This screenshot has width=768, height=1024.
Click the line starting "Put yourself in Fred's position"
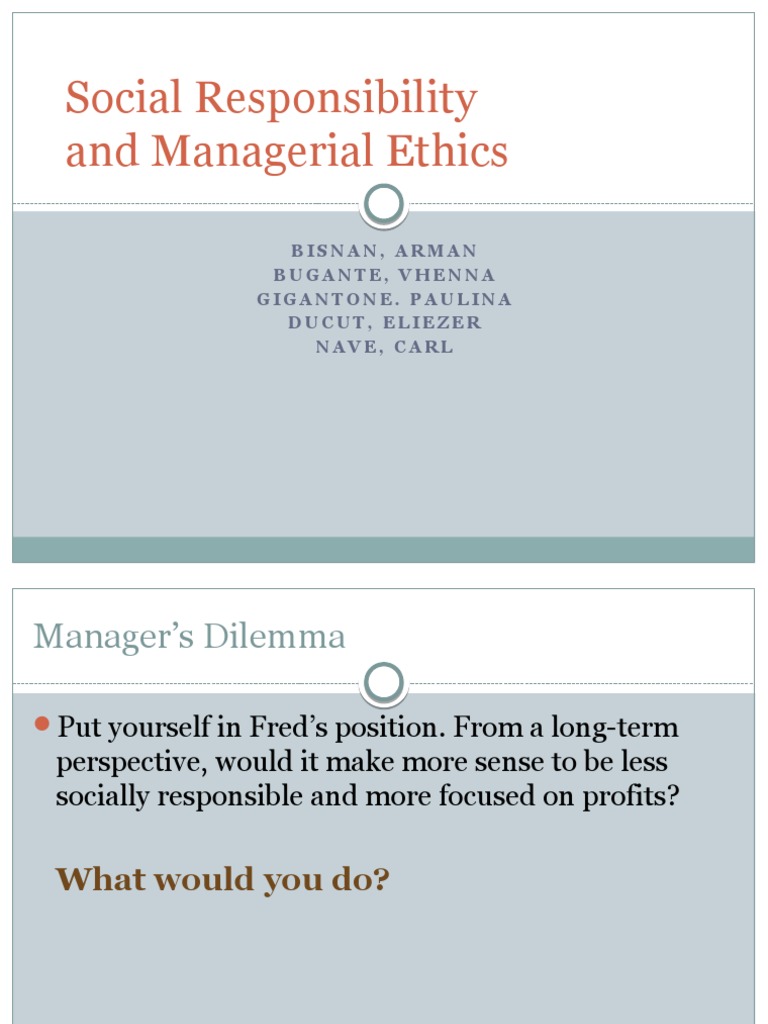tap(367, 728)
